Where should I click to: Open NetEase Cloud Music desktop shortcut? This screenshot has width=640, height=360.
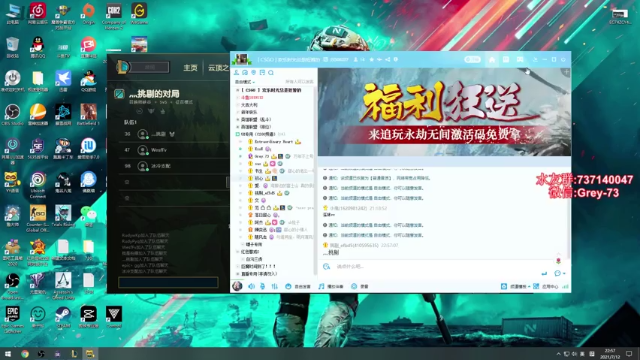tap(38, 13)
